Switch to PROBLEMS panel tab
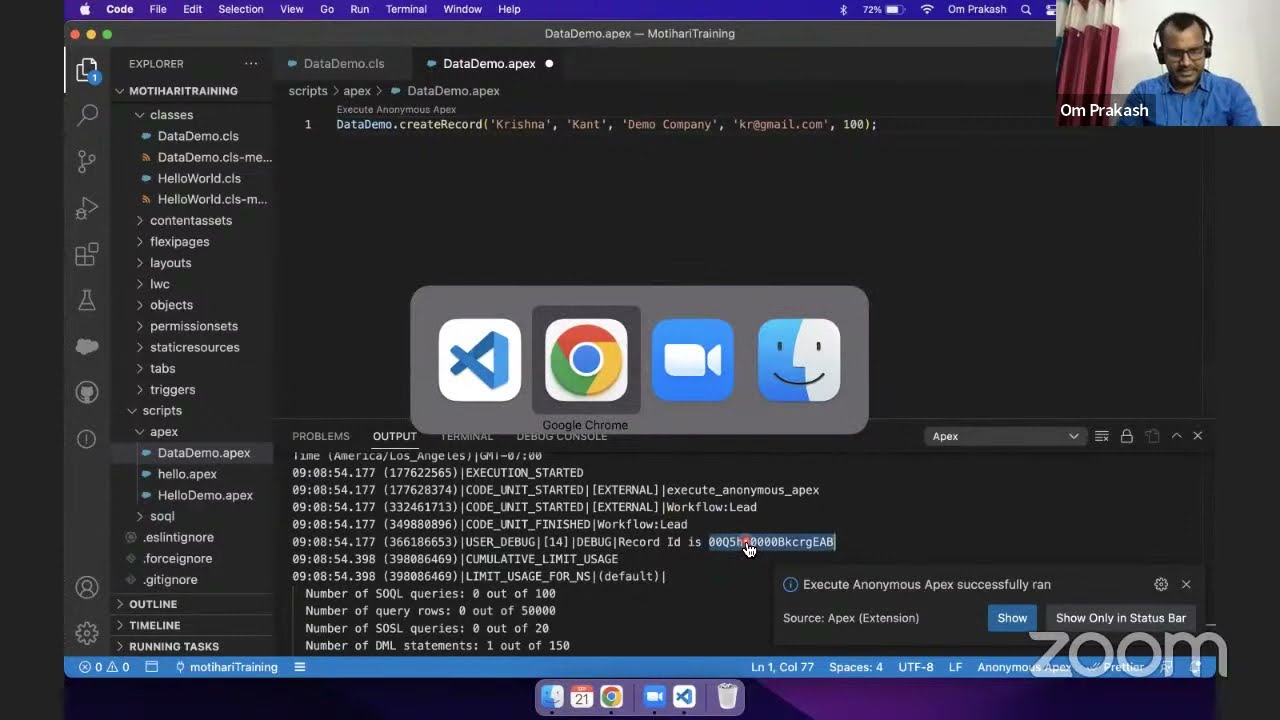Image resolution: width=1280 pixels, height=720 pixels. click(321, 436)
